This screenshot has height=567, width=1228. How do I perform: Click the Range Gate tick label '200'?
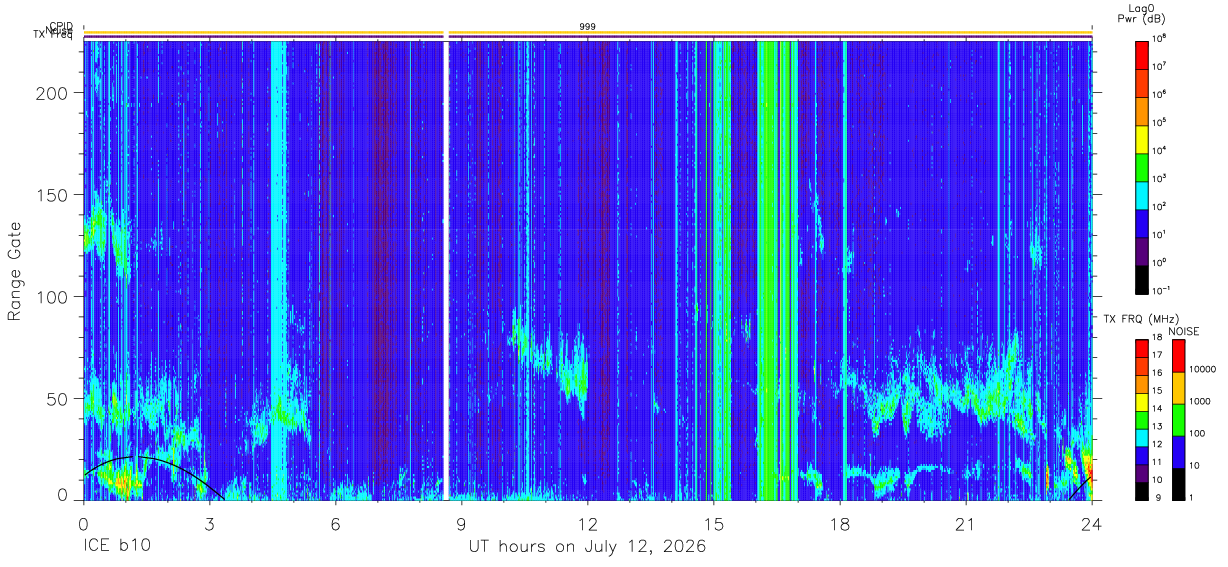[x=54, y=93]
